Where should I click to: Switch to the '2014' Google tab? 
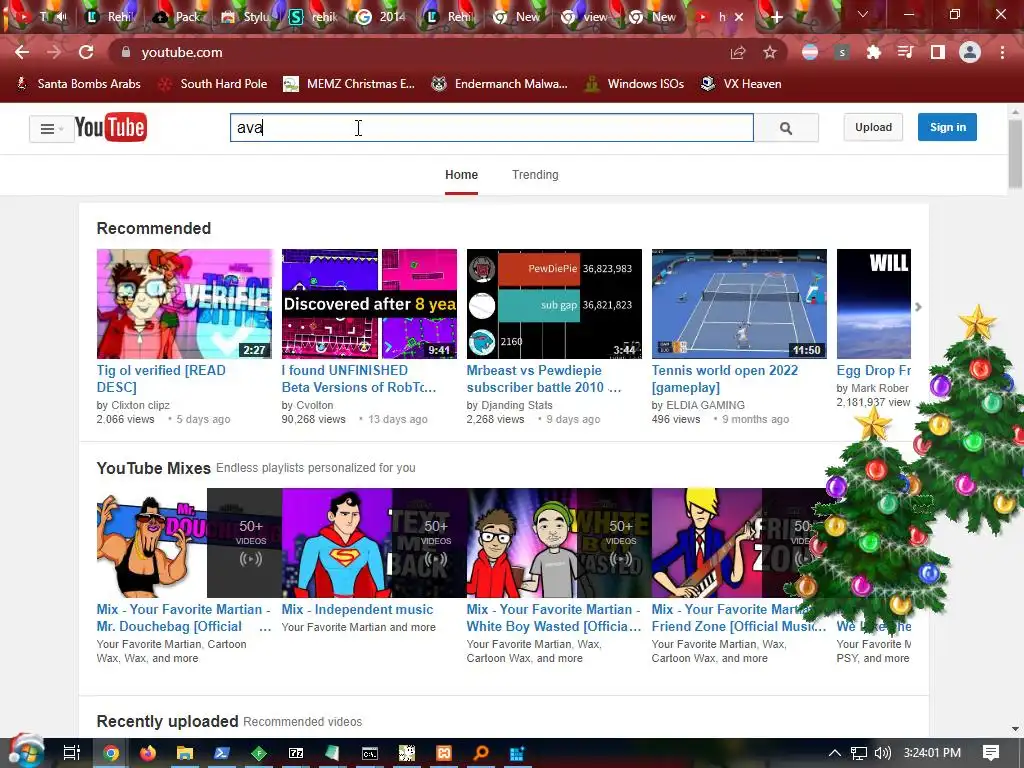coord(382,17)
